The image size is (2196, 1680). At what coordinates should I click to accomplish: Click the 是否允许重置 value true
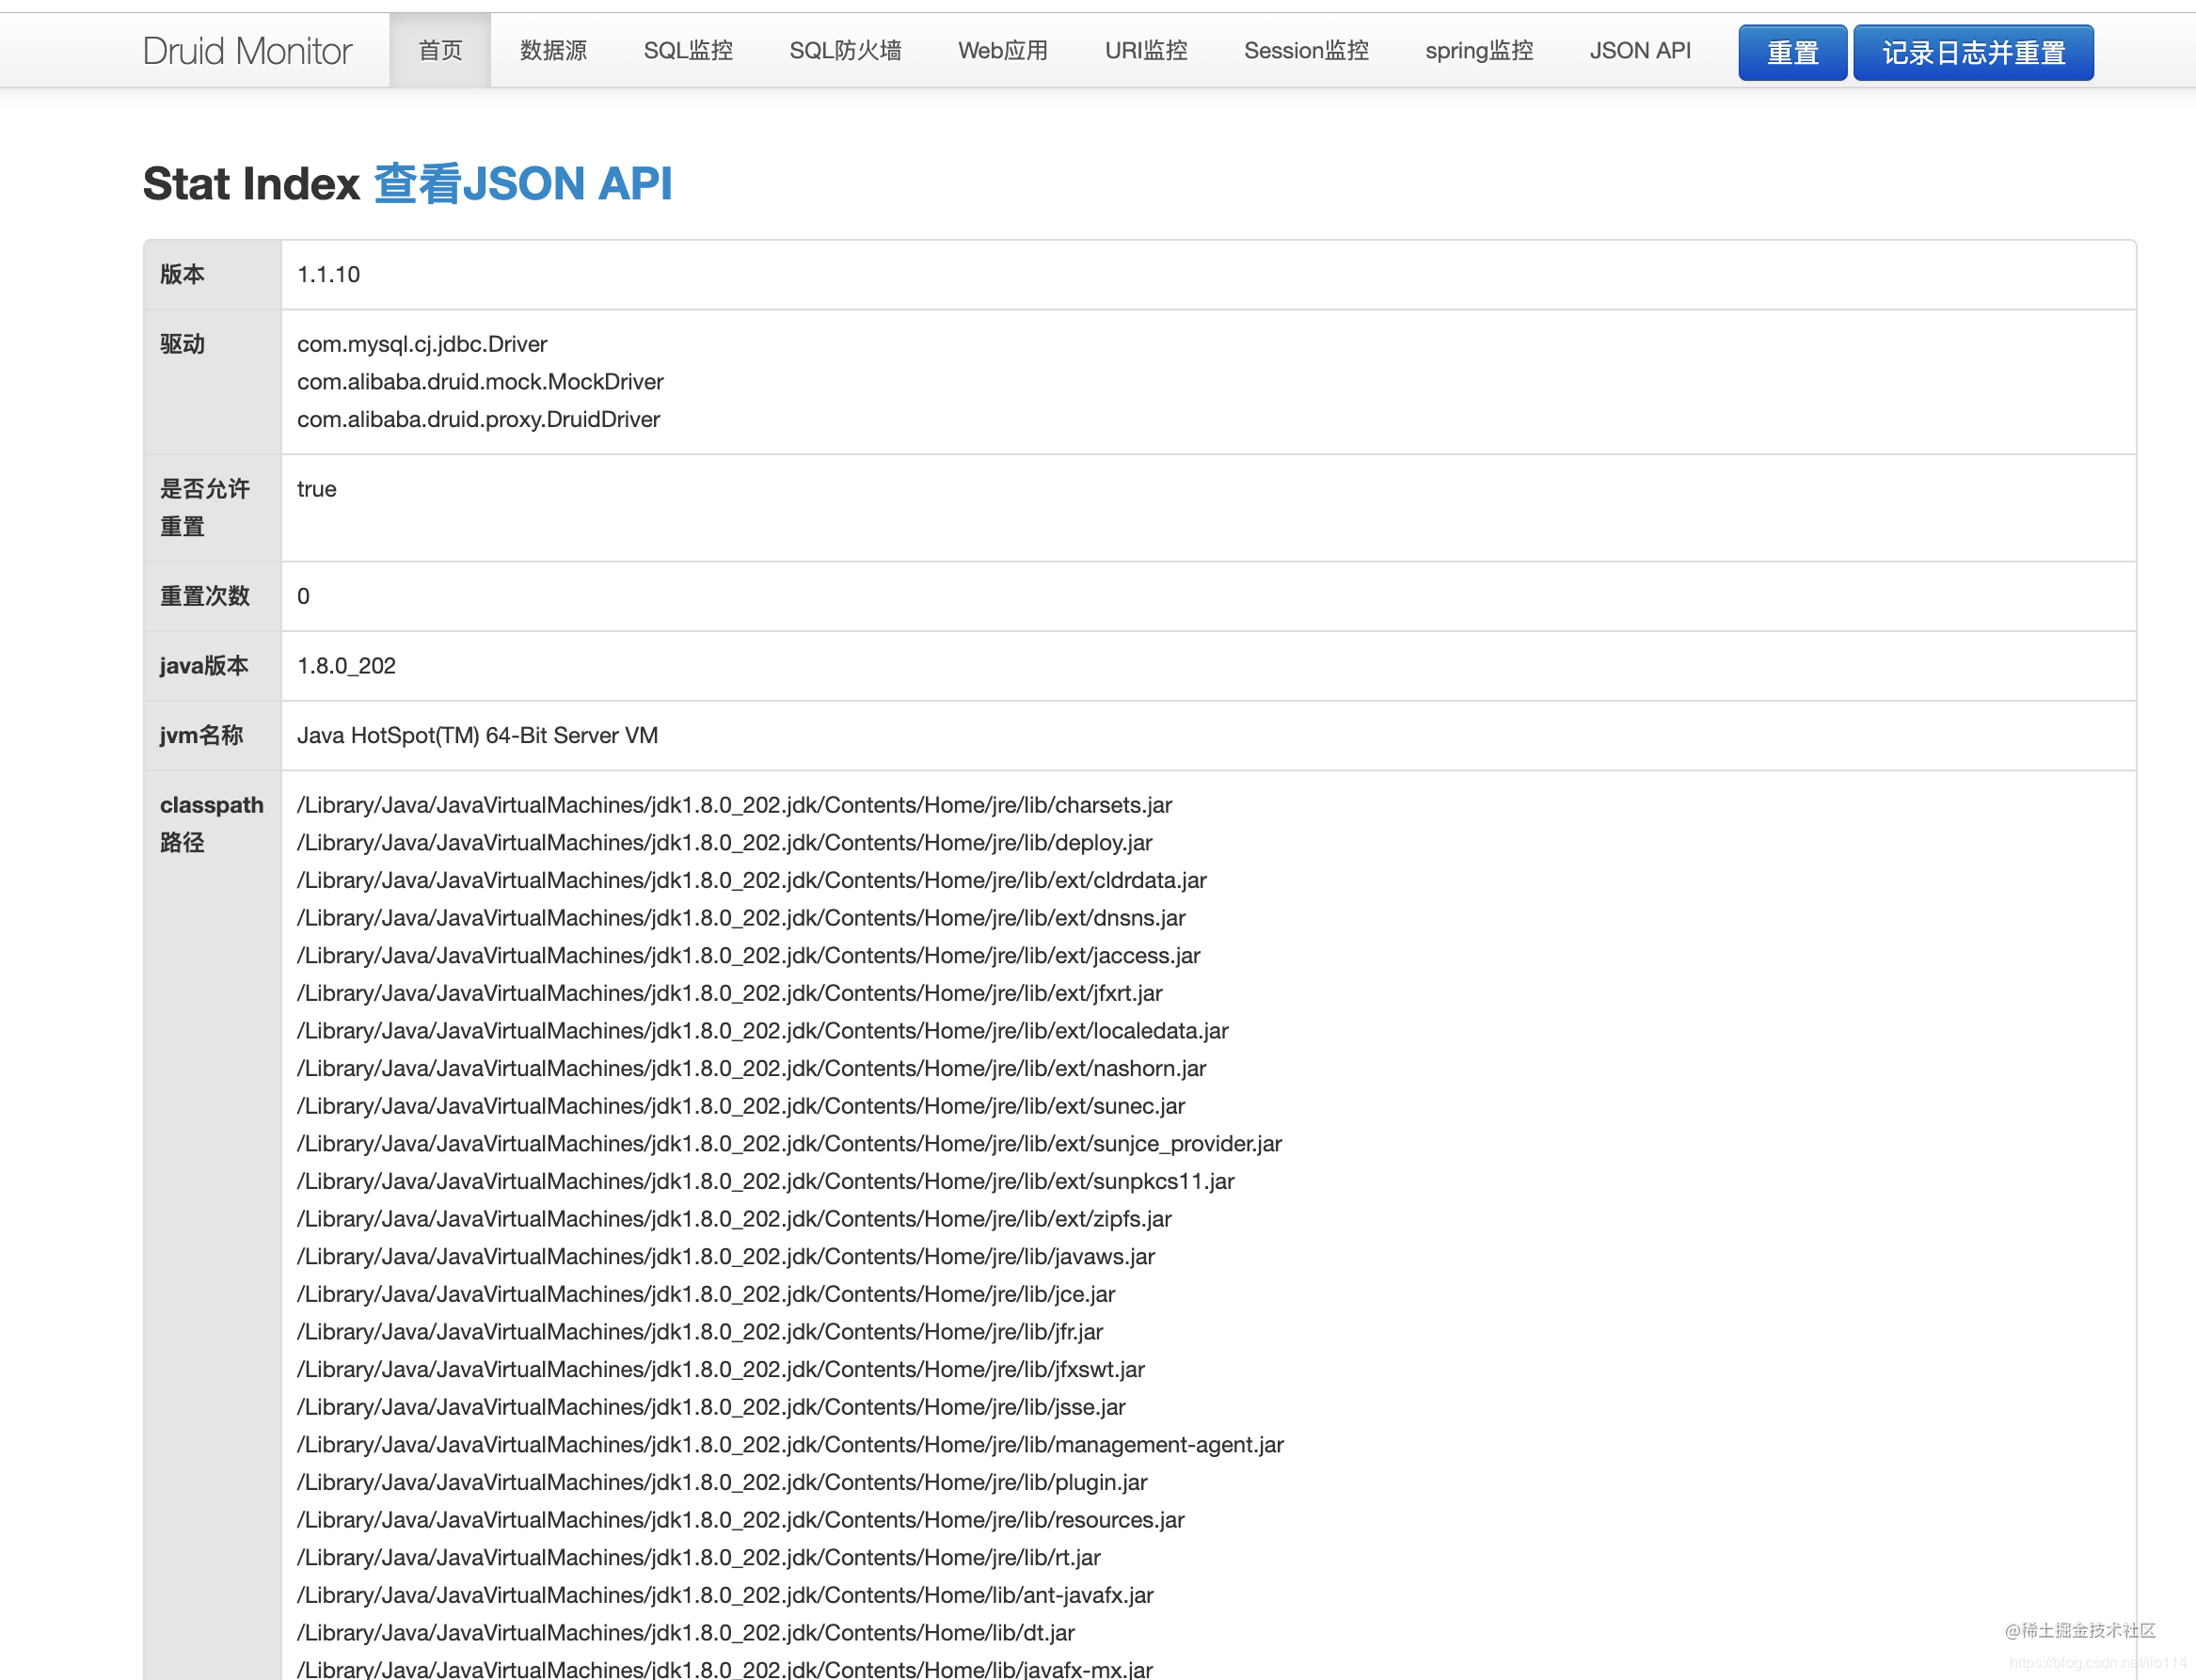click(x=317, y=489)
